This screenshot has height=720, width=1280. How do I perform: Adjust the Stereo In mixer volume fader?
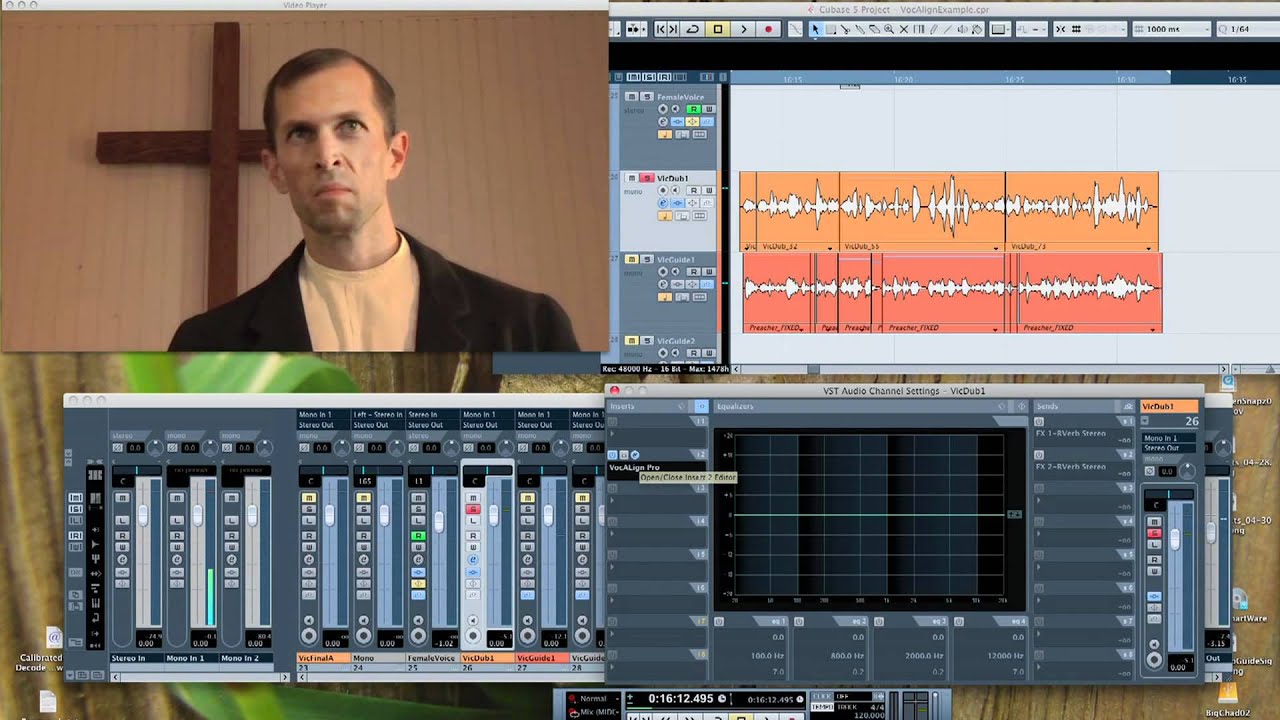click(x=143, y=515)
